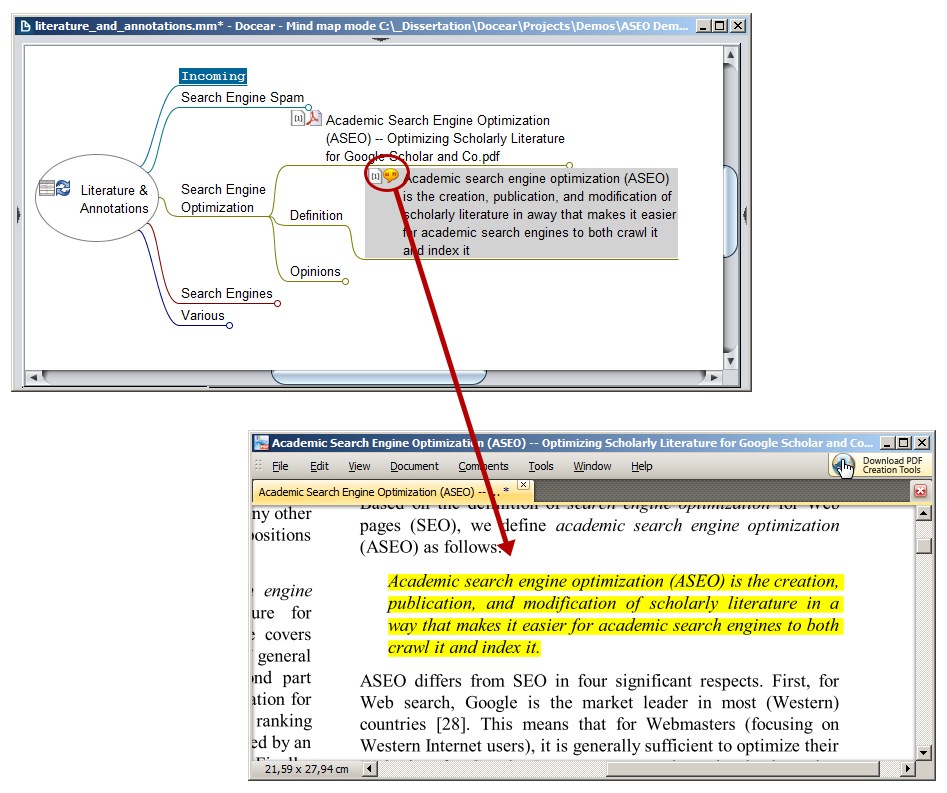947x793 pixels.
Task: Expand the right side panel arrow in Docear
Action: click(745, 214)
